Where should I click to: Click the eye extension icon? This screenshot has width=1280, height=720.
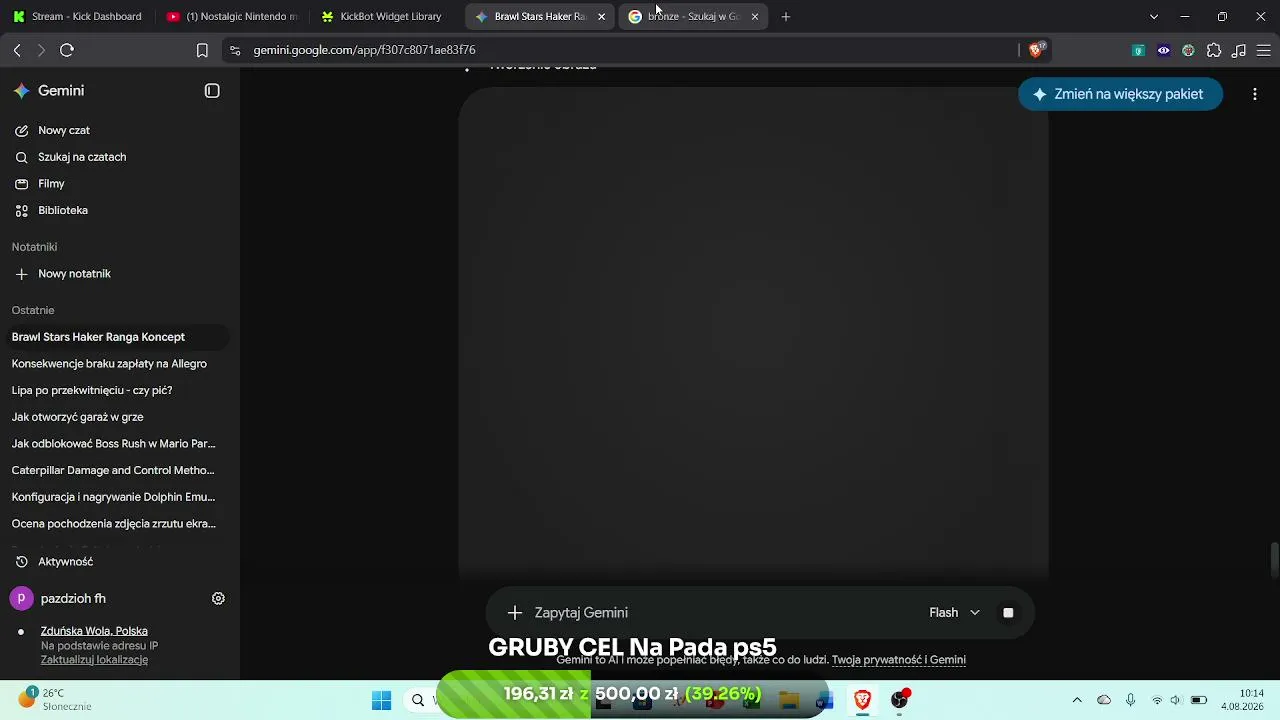[x=1164, y=50]
